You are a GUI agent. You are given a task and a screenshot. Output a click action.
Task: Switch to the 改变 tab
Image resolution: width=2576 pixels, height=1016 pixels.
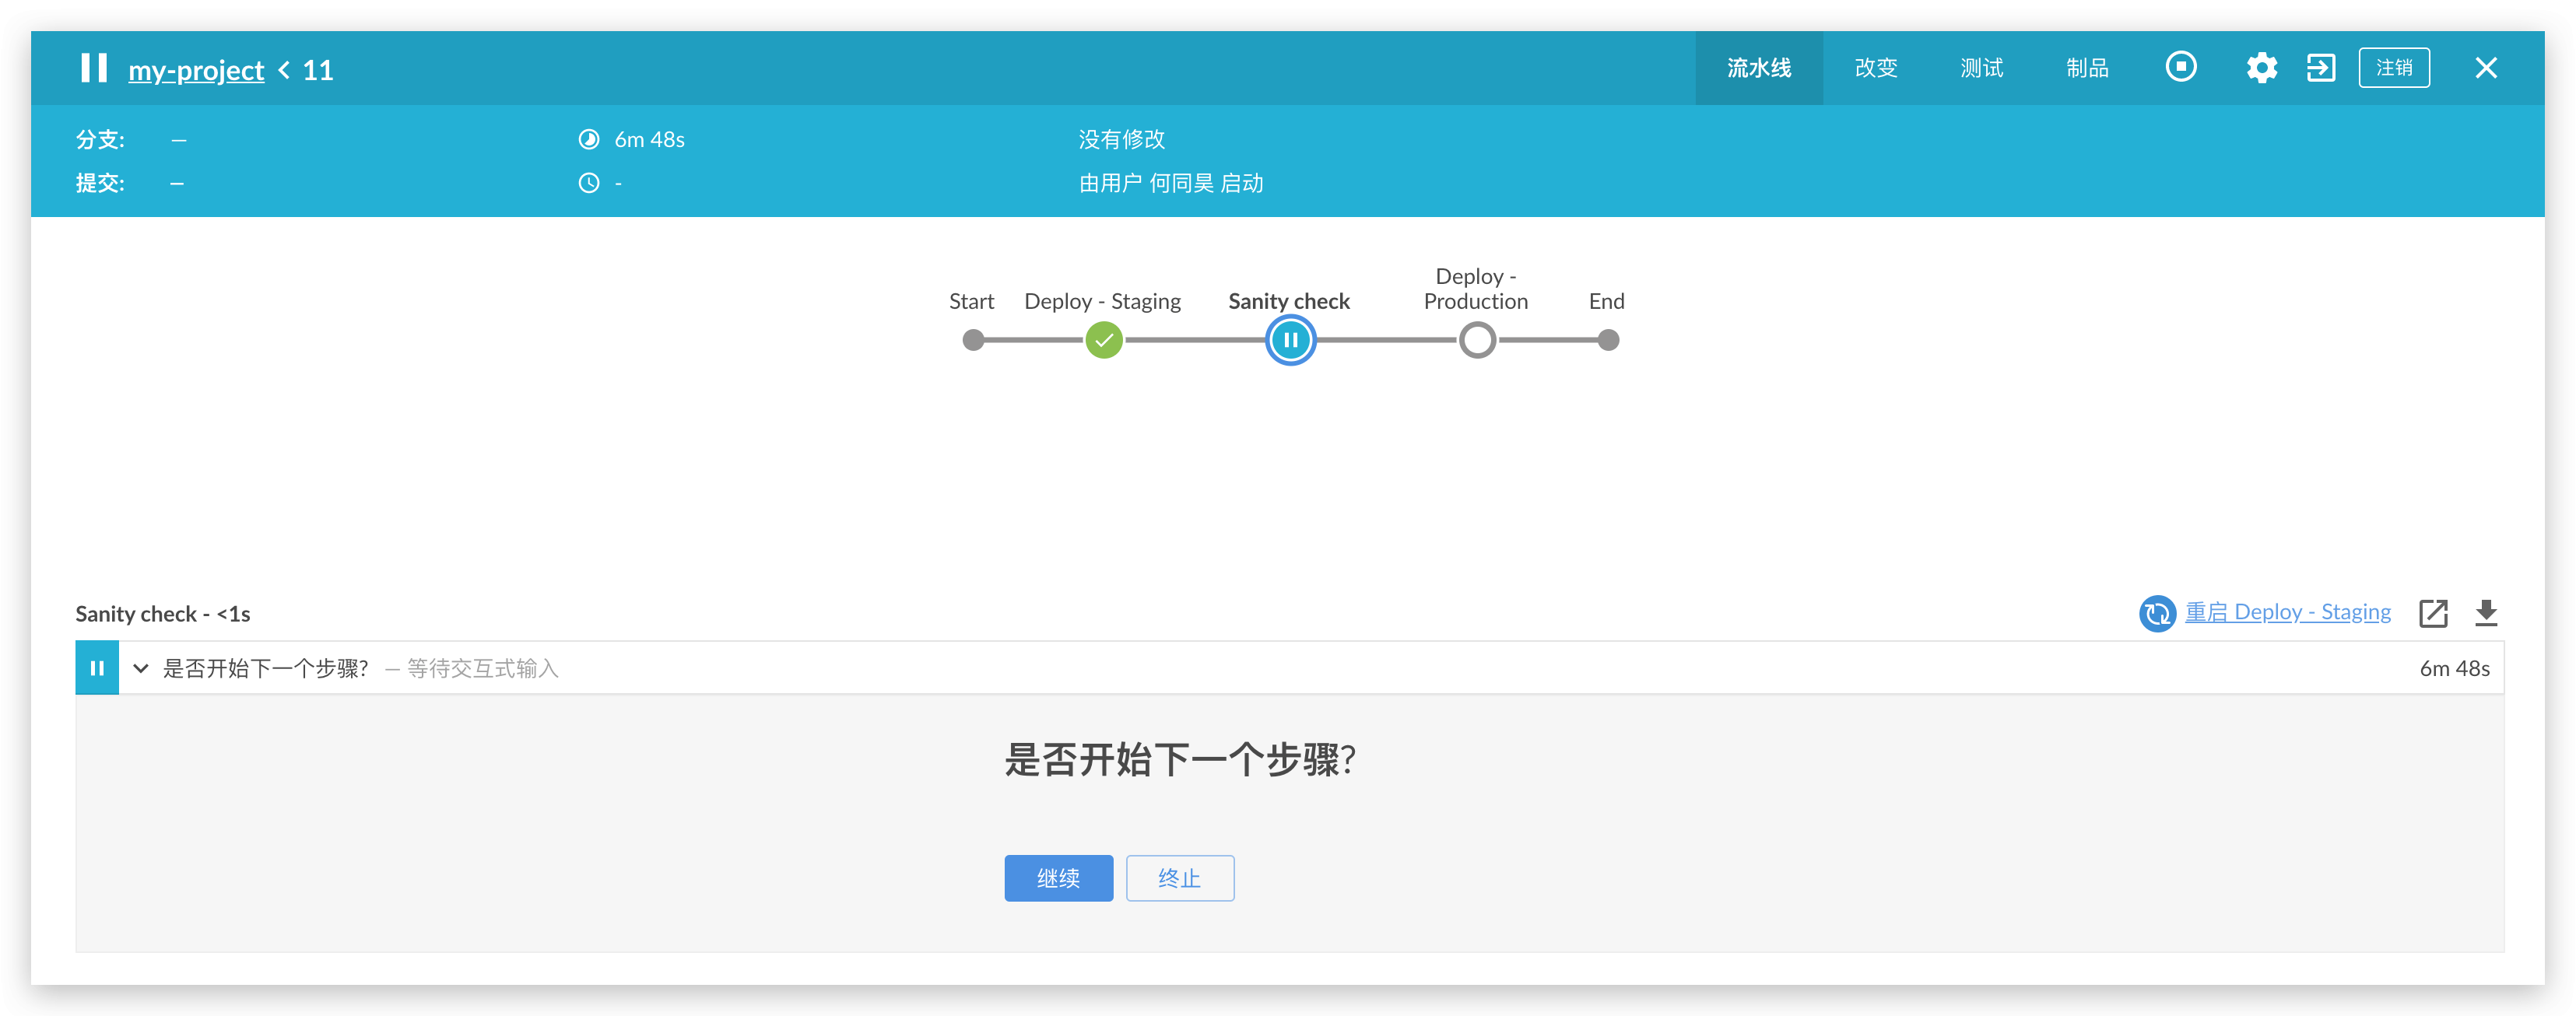[x=1875, y=68]
